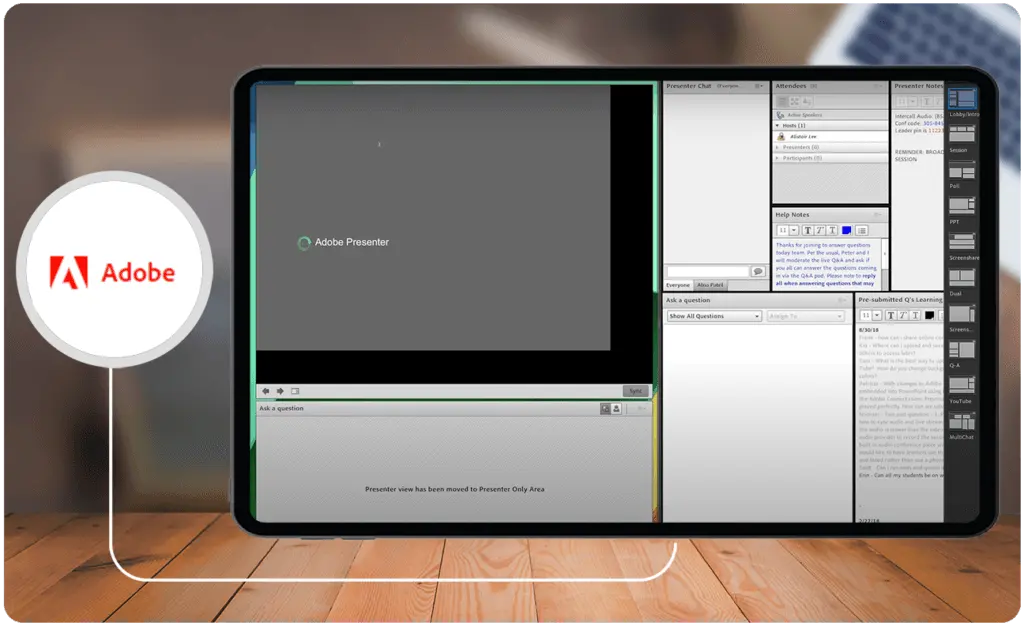This screenshot has height=626, width=1024.
Task: Click the 'Adobe Presenter' loading text
Action: tap(351, 242)
